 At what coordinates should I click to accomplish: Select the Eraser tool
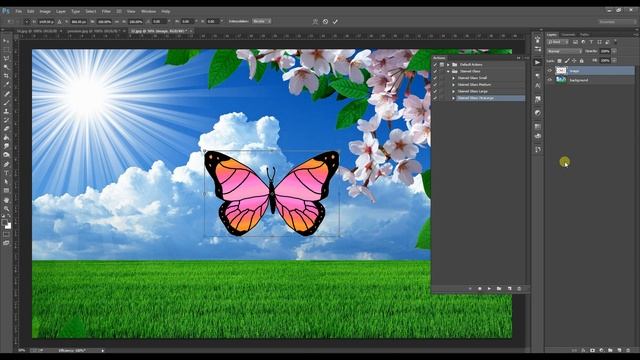click(7, 129)
